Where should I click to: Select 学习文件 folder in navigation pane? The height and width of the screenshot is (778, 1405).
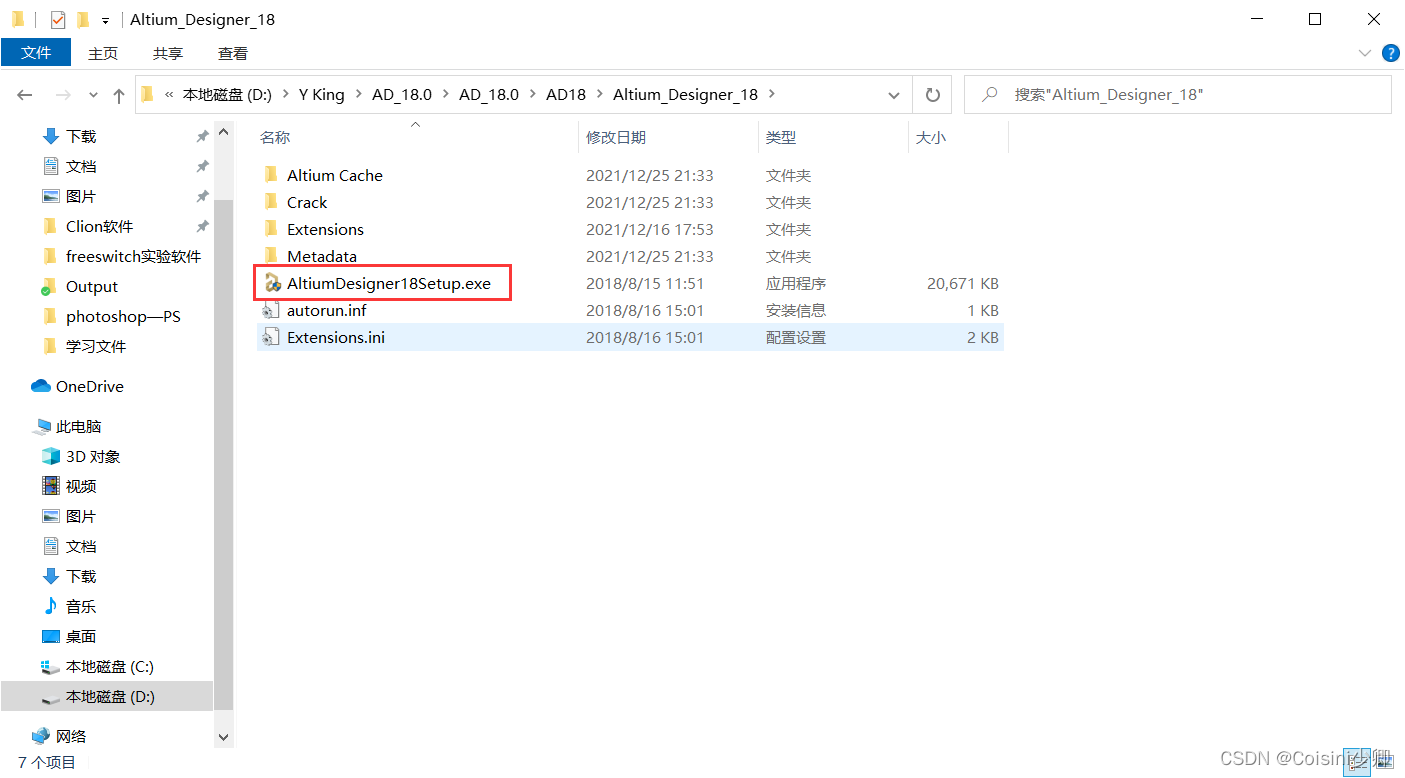[96, 346]
